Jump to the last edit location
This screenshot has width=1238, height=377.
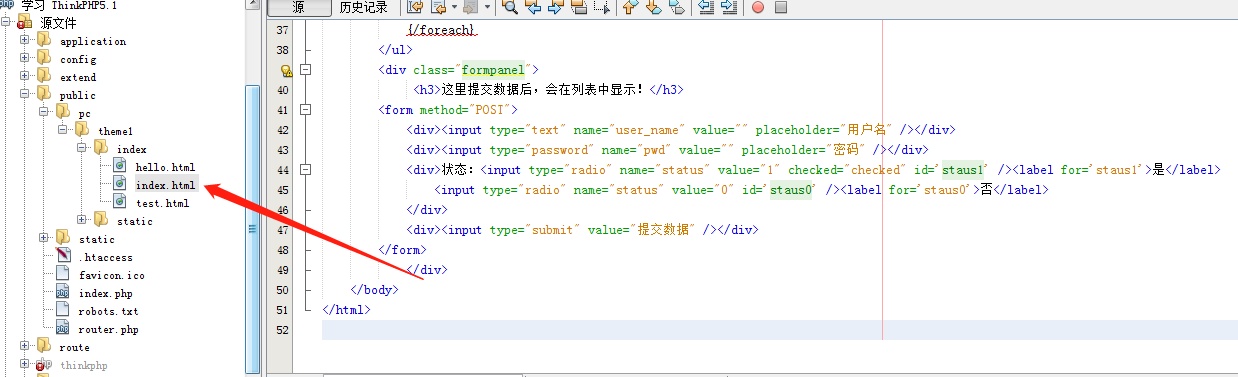pos(415,6)
